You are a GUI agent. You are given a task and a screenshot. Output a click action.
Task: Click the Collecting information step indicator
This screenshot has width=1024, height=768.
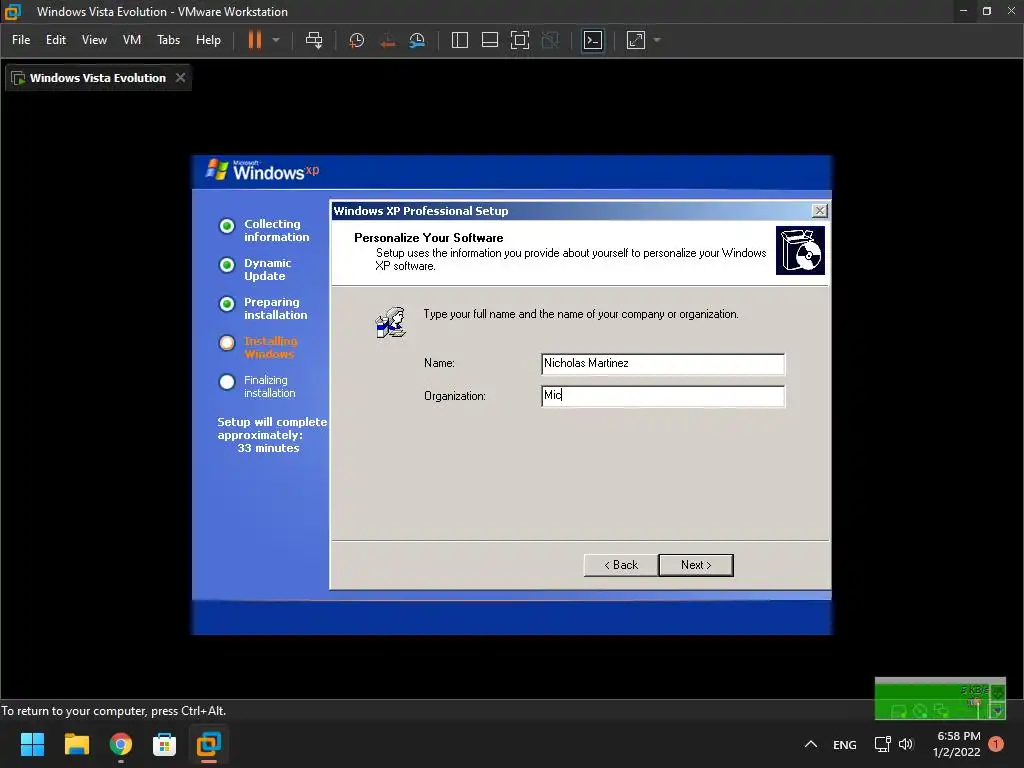click(x=227, y=226)
